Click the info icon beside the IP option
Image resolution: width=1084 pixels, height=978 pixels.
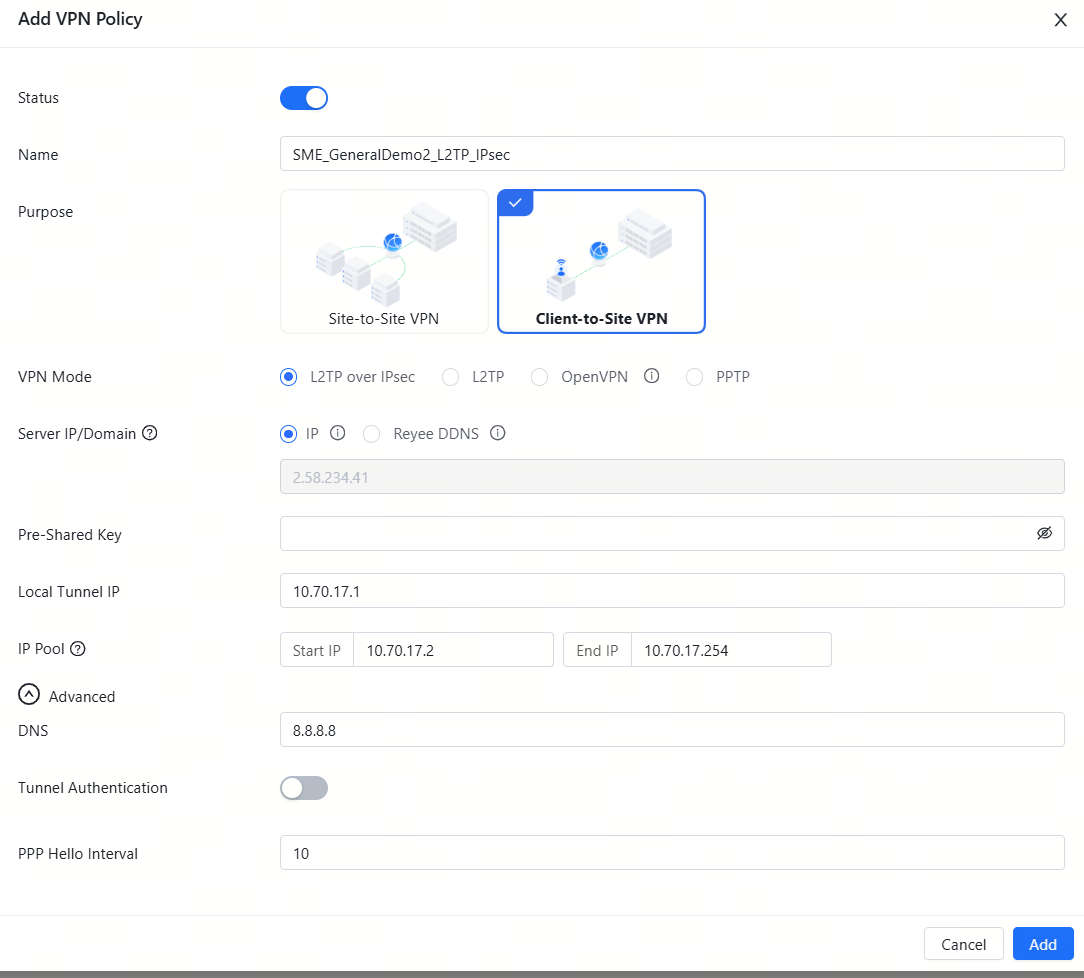[x=337, y=434]
